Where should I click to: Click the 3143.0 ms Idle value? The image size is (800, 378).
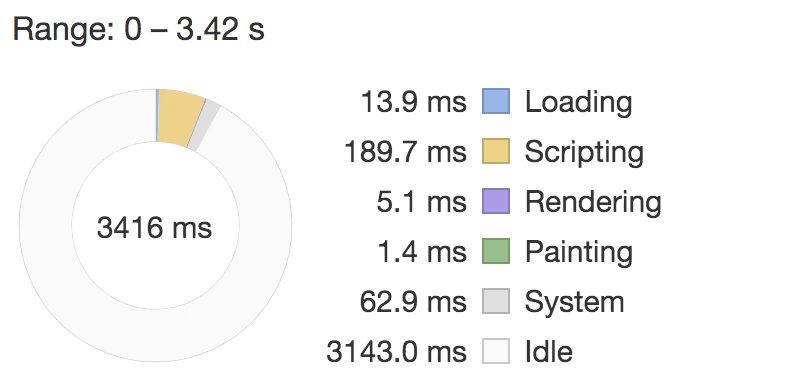coord(396,351)
